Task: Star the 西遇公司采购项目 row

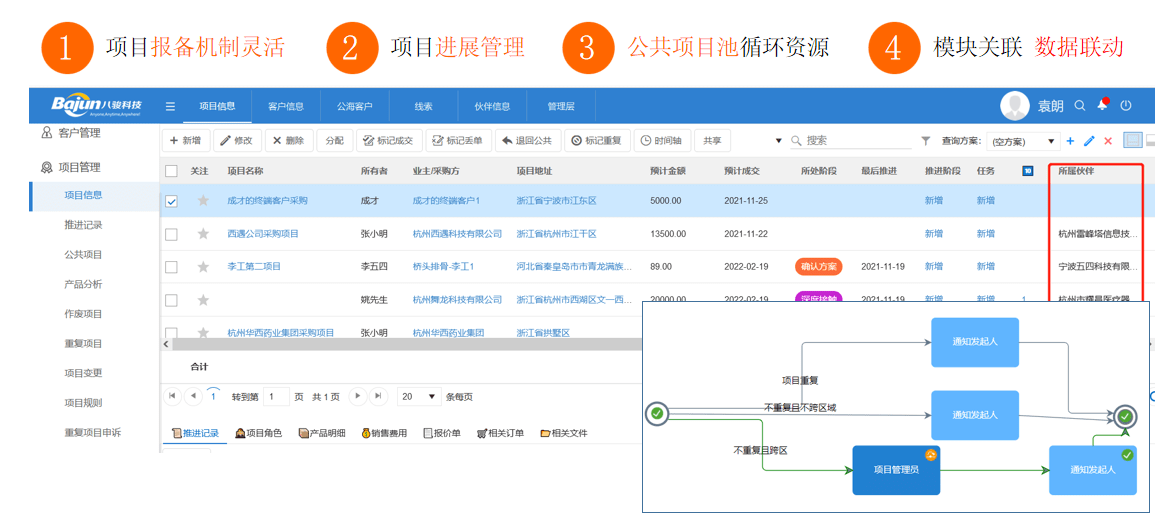Action: 203,234
